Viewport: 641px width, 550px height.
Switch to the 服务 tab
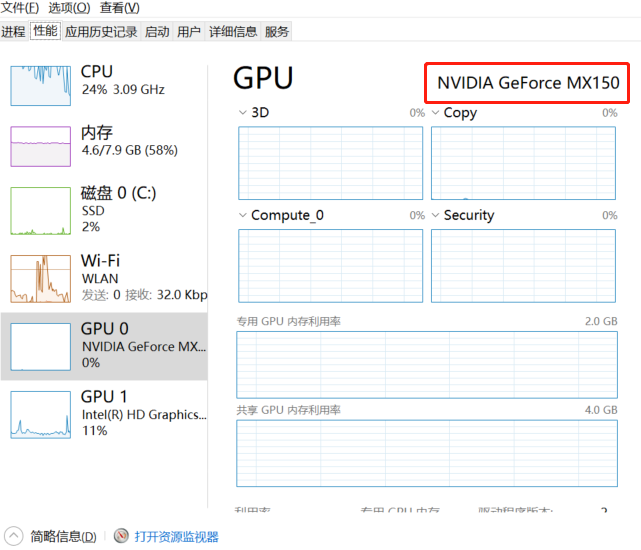[277, 31]
